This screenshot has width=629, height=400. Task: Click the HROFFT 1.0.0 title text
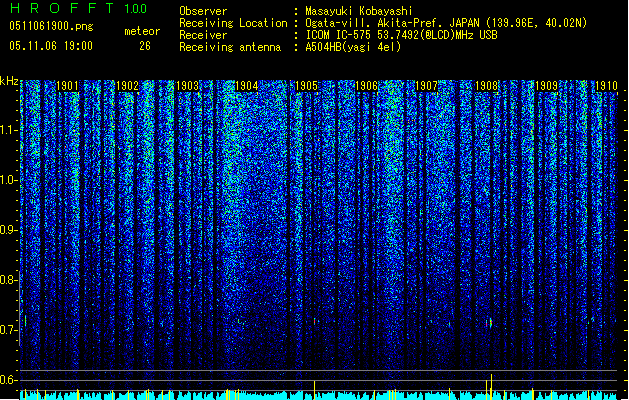click(79, 8)
